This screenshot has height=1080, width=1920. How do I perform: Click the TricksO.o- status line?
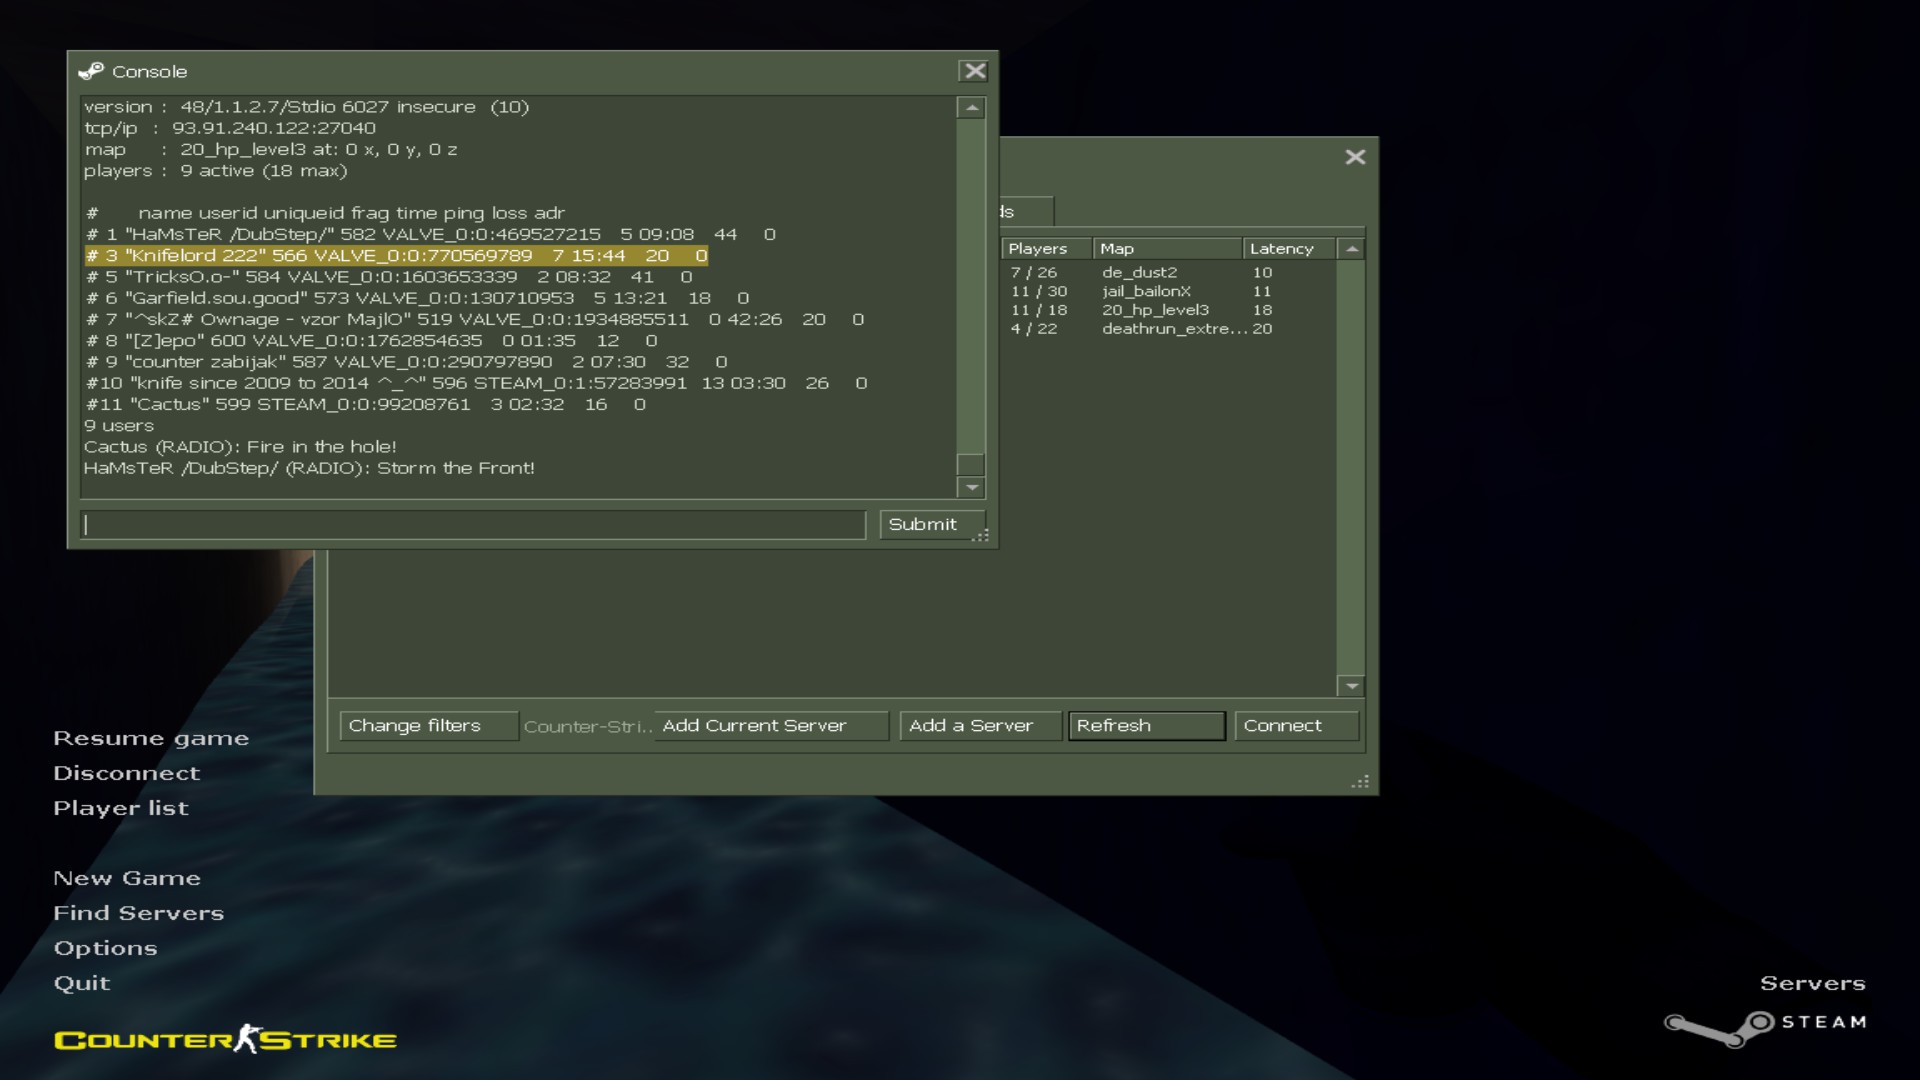(x=389, y=277)
